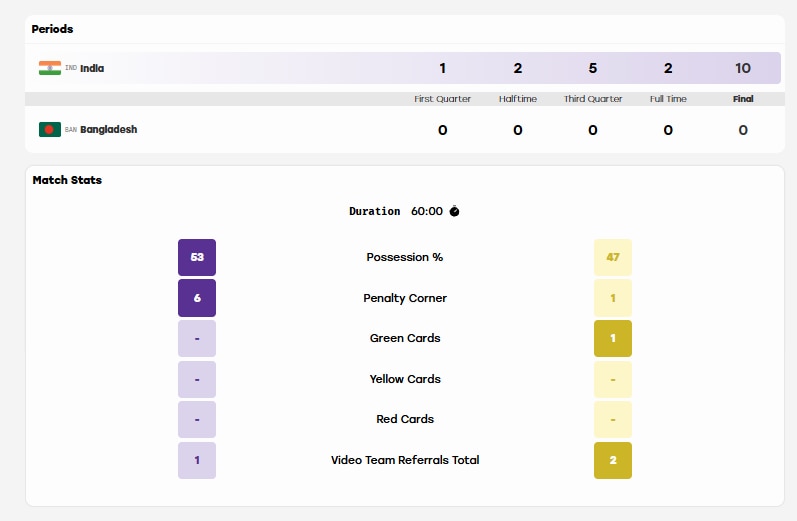This screenshot has height=521, width=797.
Task: Click Bangladesh's Video Team Referrals value 2
Action: click(613, 460)
